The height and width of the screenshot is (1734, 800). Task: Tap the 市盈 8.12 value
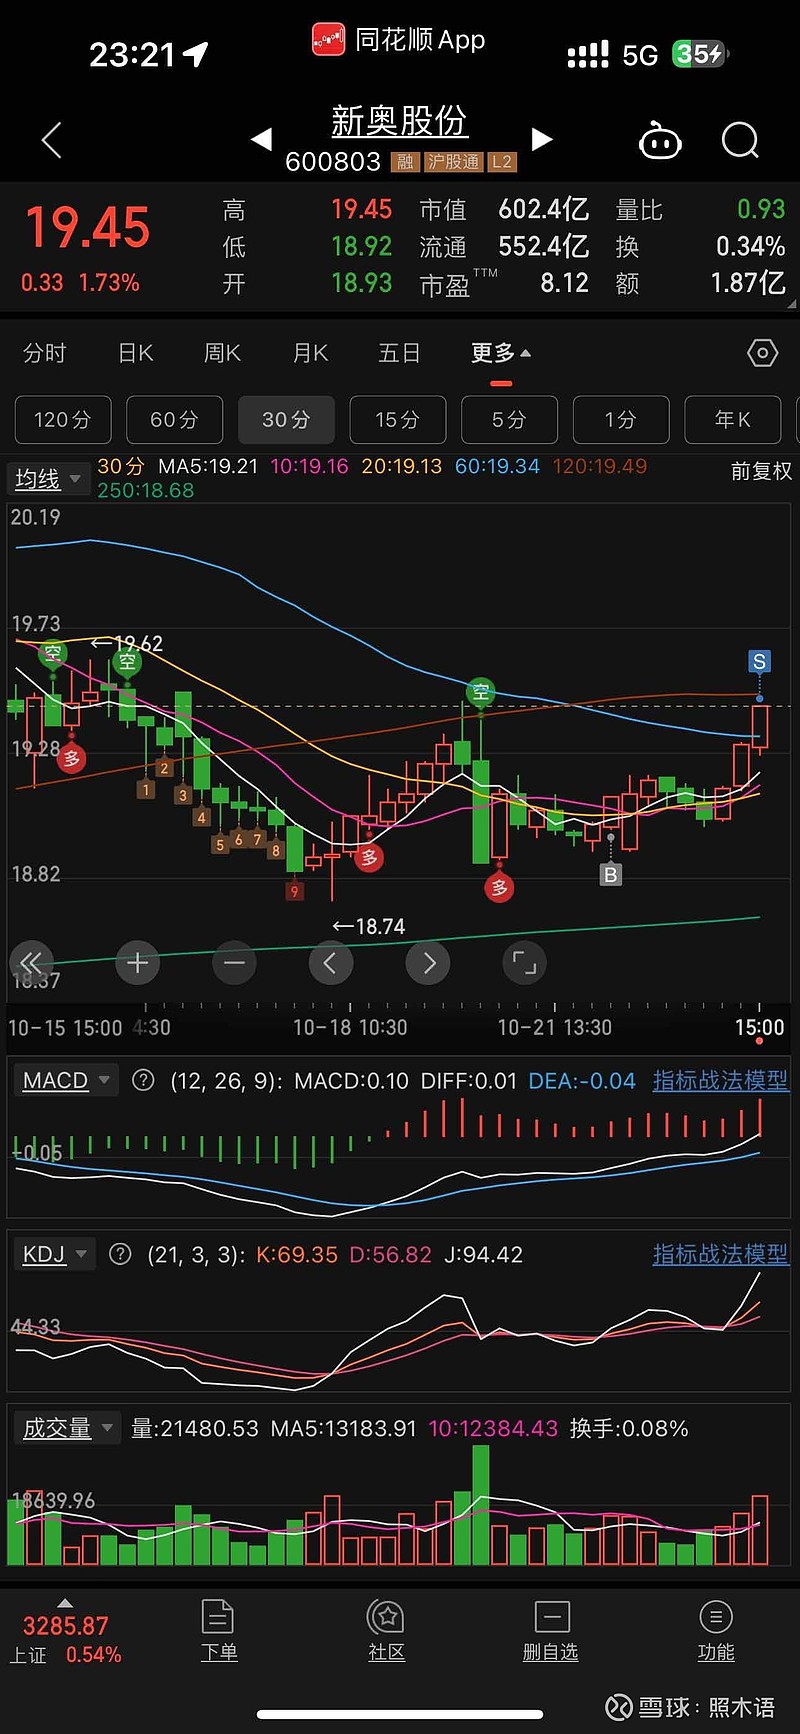click(x=565, y=283)
